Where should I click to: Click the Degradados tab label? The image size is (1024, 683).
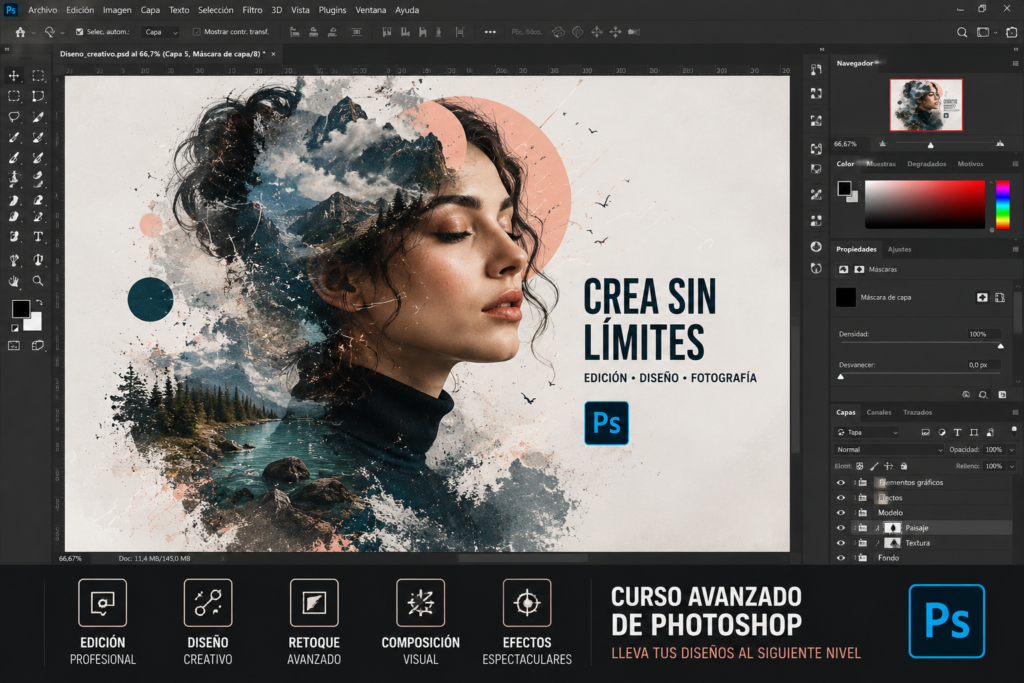point(927,164)
